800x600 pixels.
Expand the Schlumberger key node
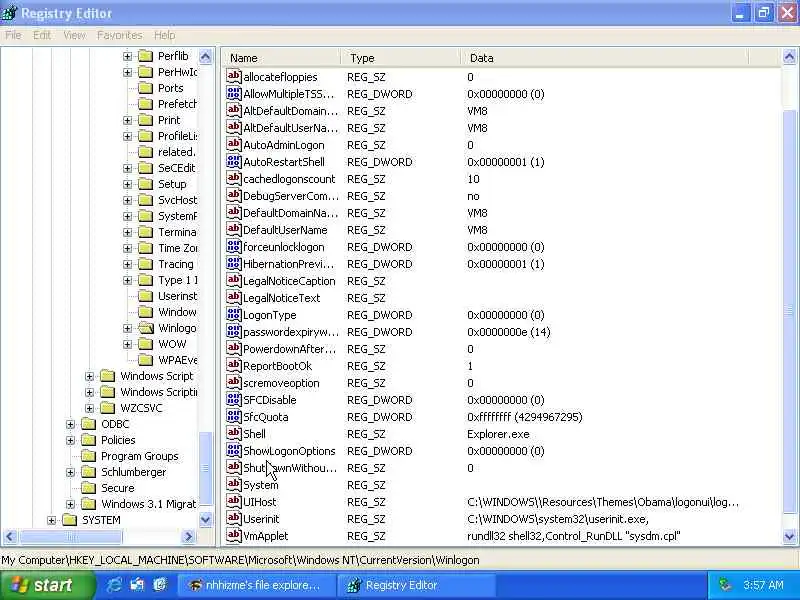click(x=70, y=472)
